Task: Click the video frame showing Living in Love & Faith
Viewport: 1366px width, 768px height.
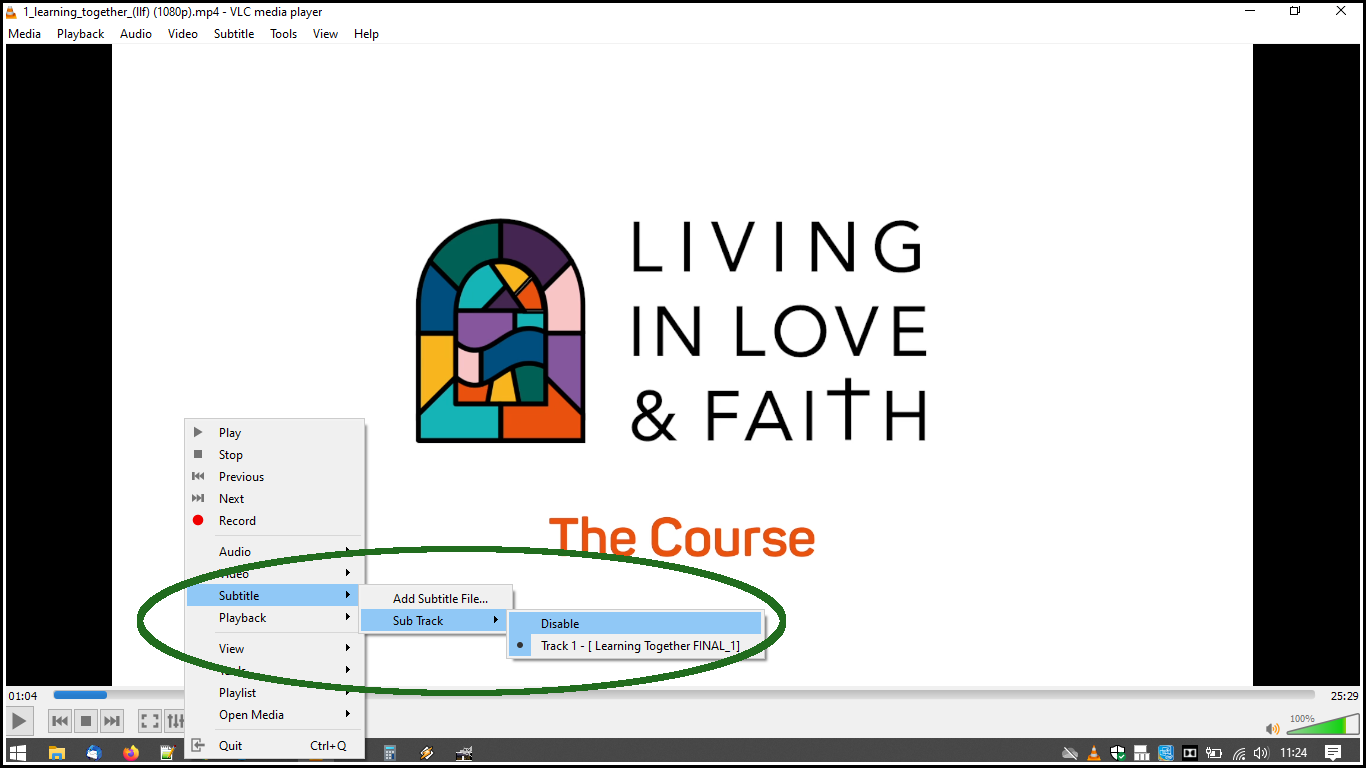Action: (682, 364)
